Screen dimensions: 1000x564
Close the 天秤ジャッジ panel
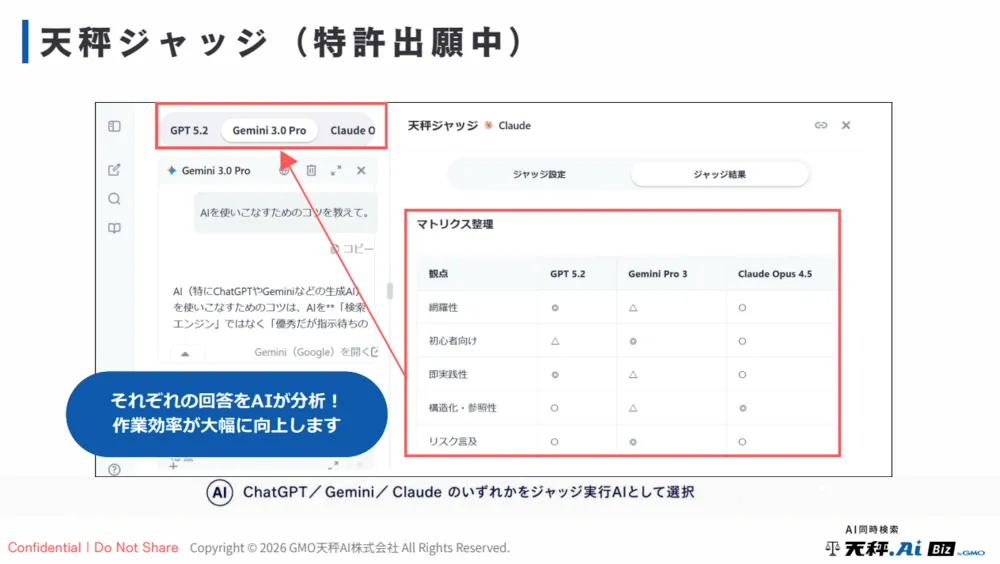click(x=846, y=125)
